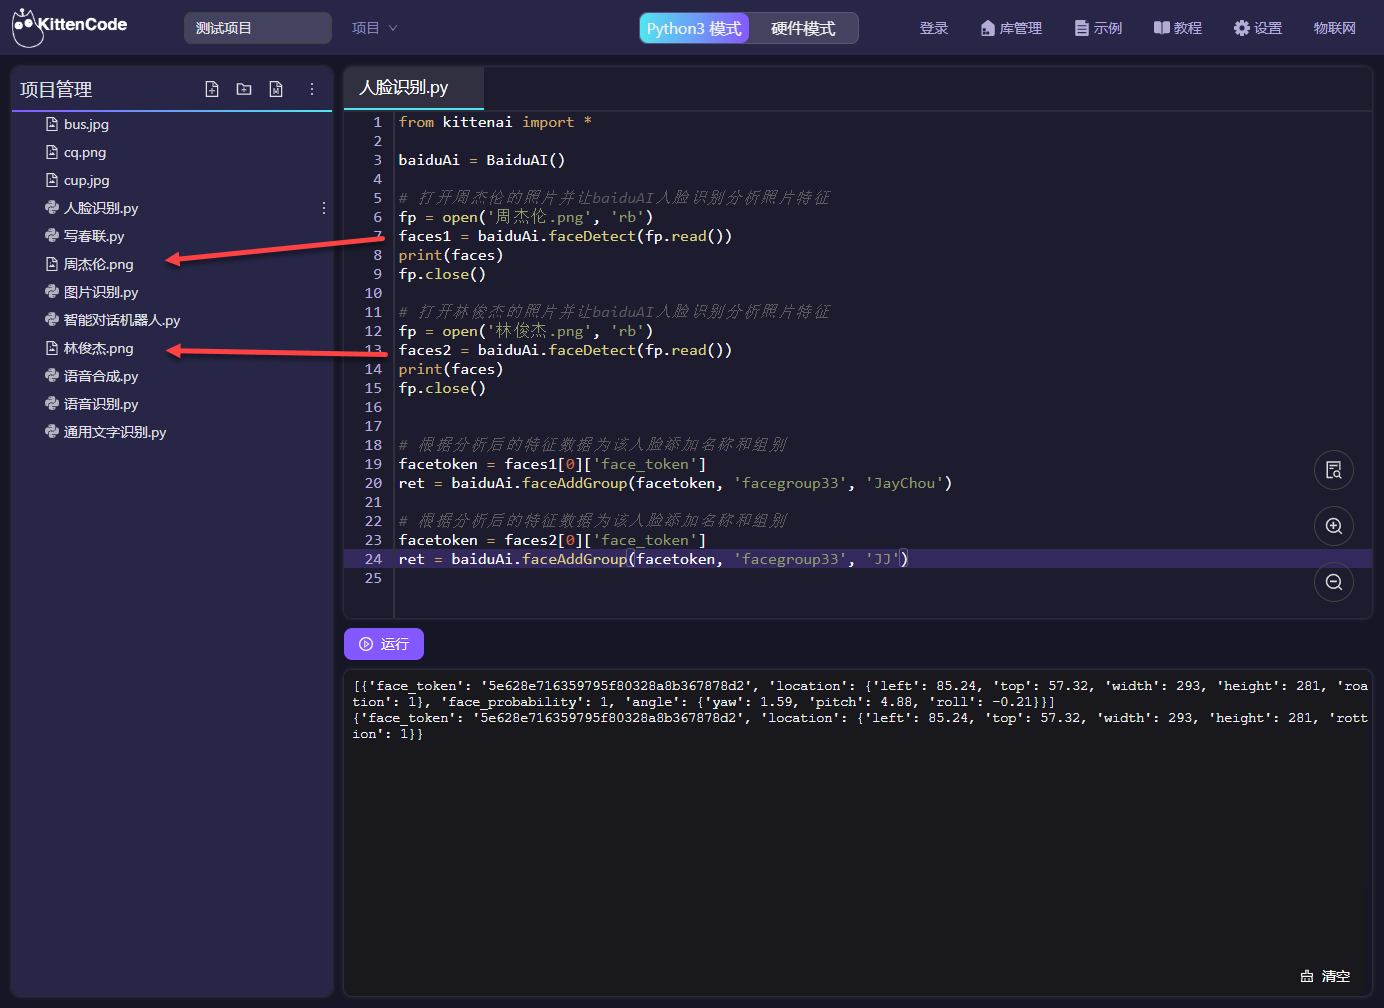Screen dimensions: 1384x1008
Task: Click the face_token console output text
Action: (x=860, y=710)
